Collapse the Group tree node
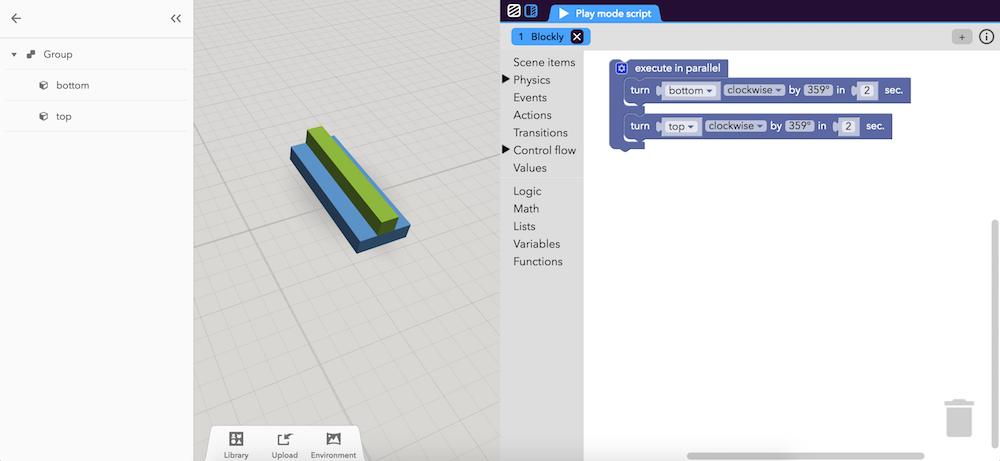1000x461 pixels. (14, 55)
